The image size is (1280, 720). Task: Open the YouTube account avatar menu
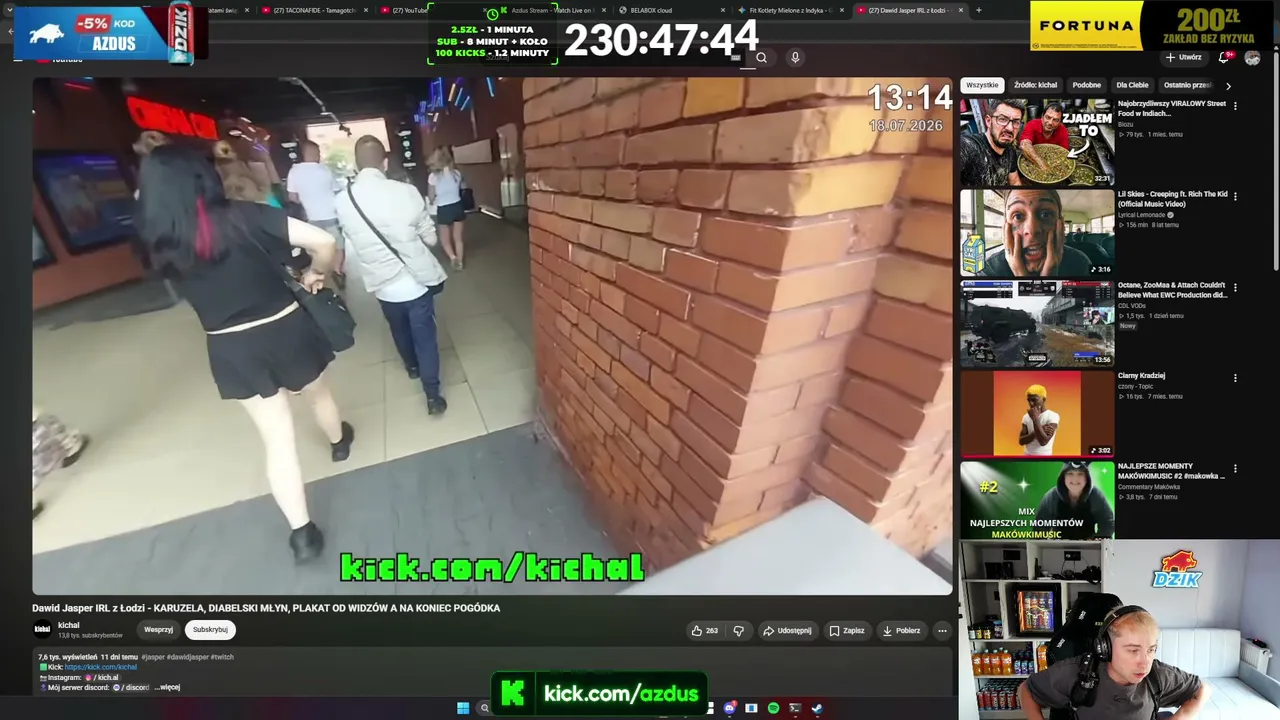(1252, 58)
